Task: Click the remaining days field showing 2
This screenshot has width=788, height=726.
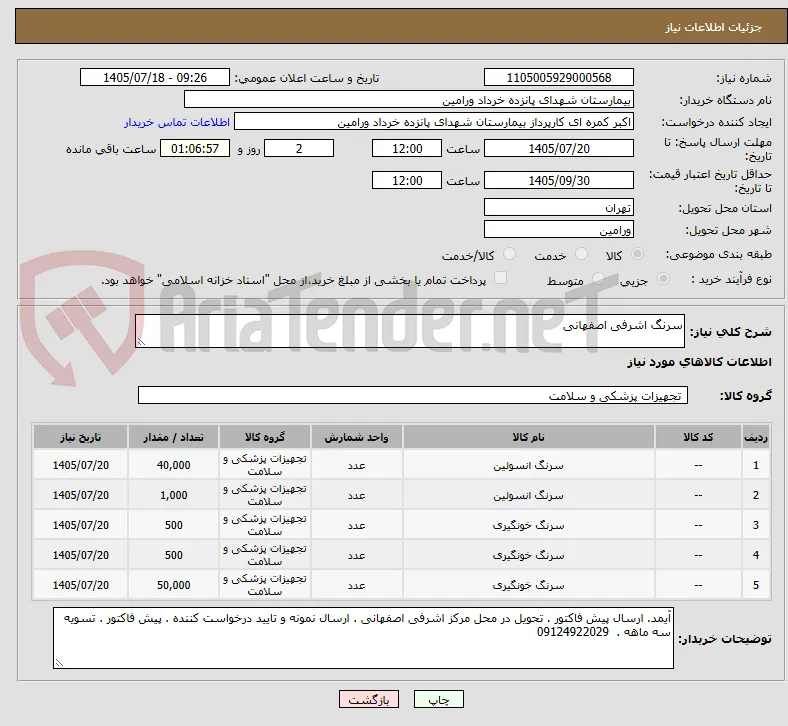Action: [299, 148]
